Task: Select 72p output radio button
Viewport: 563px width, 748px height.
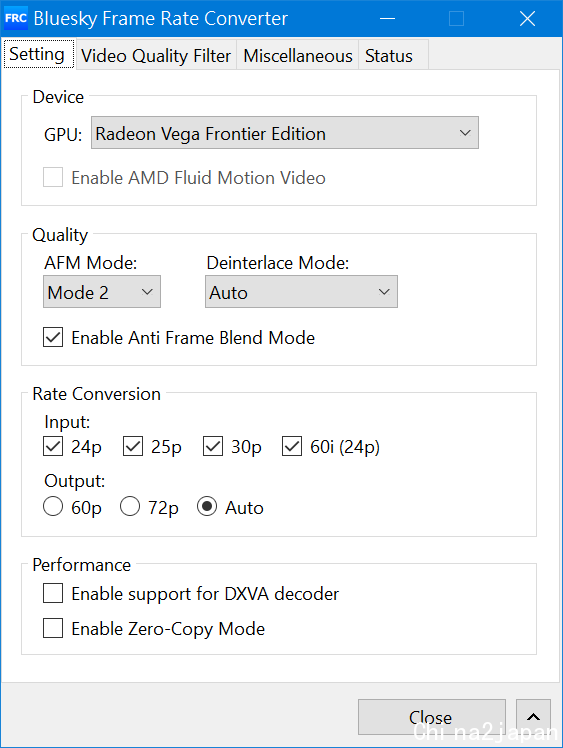Action: pyautogui.click(x=130, y=507)
